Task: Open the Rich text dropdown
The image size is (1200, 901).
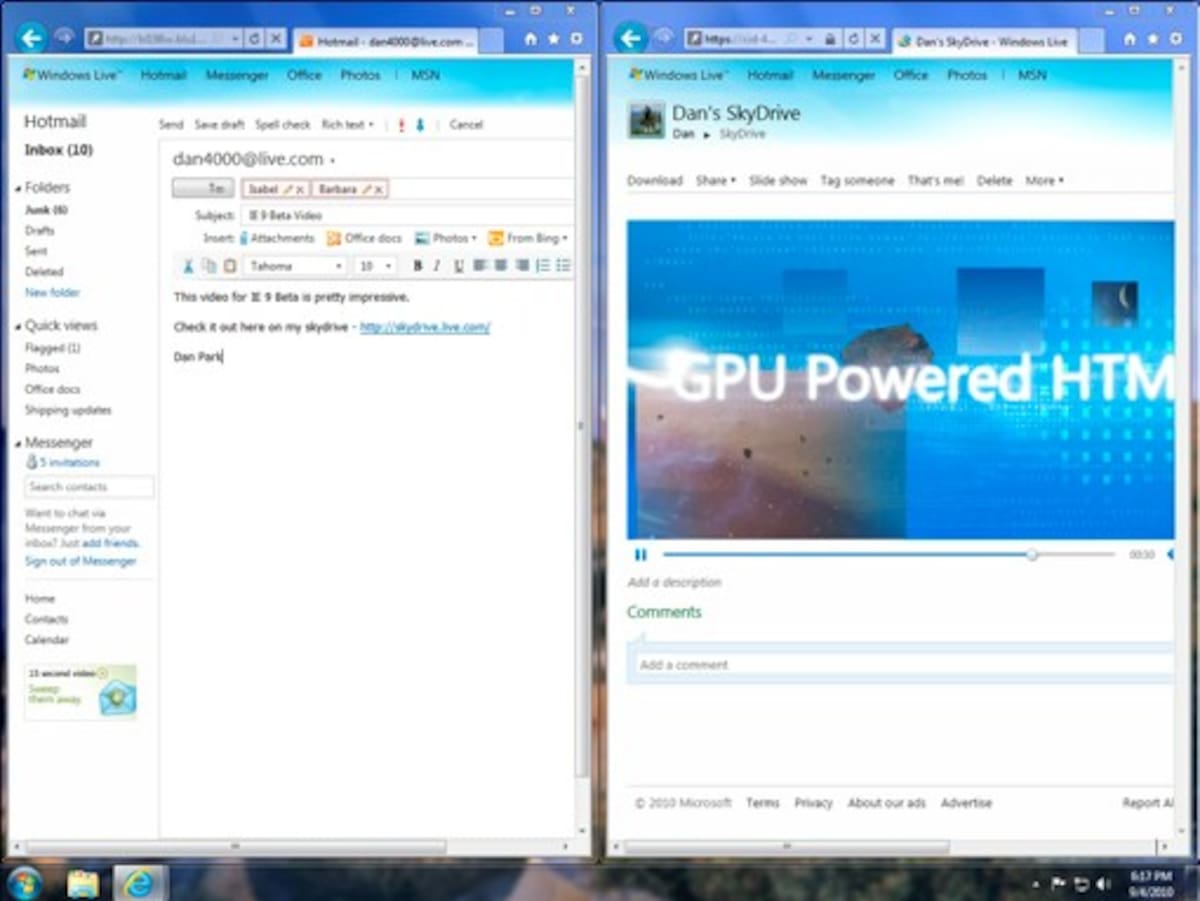Action: [x=347, y=125]
